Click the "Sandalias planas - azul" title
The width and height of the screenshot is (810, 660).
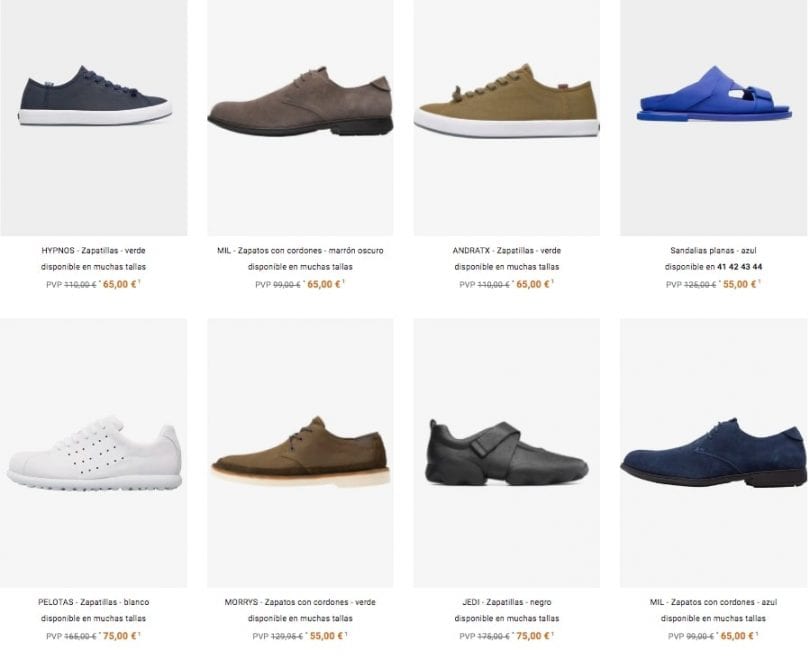coord(714,251)
